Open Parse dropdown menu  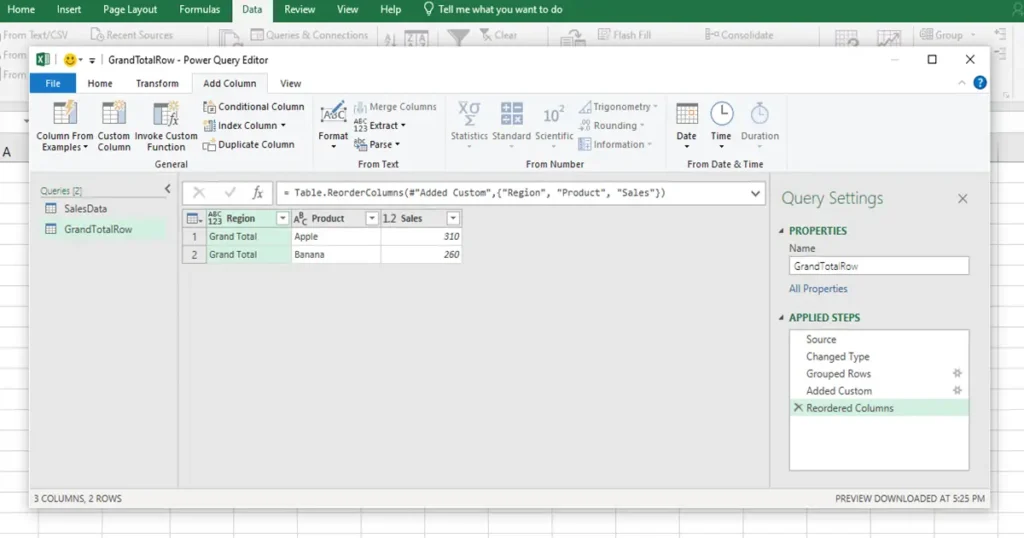pos(377,144)
